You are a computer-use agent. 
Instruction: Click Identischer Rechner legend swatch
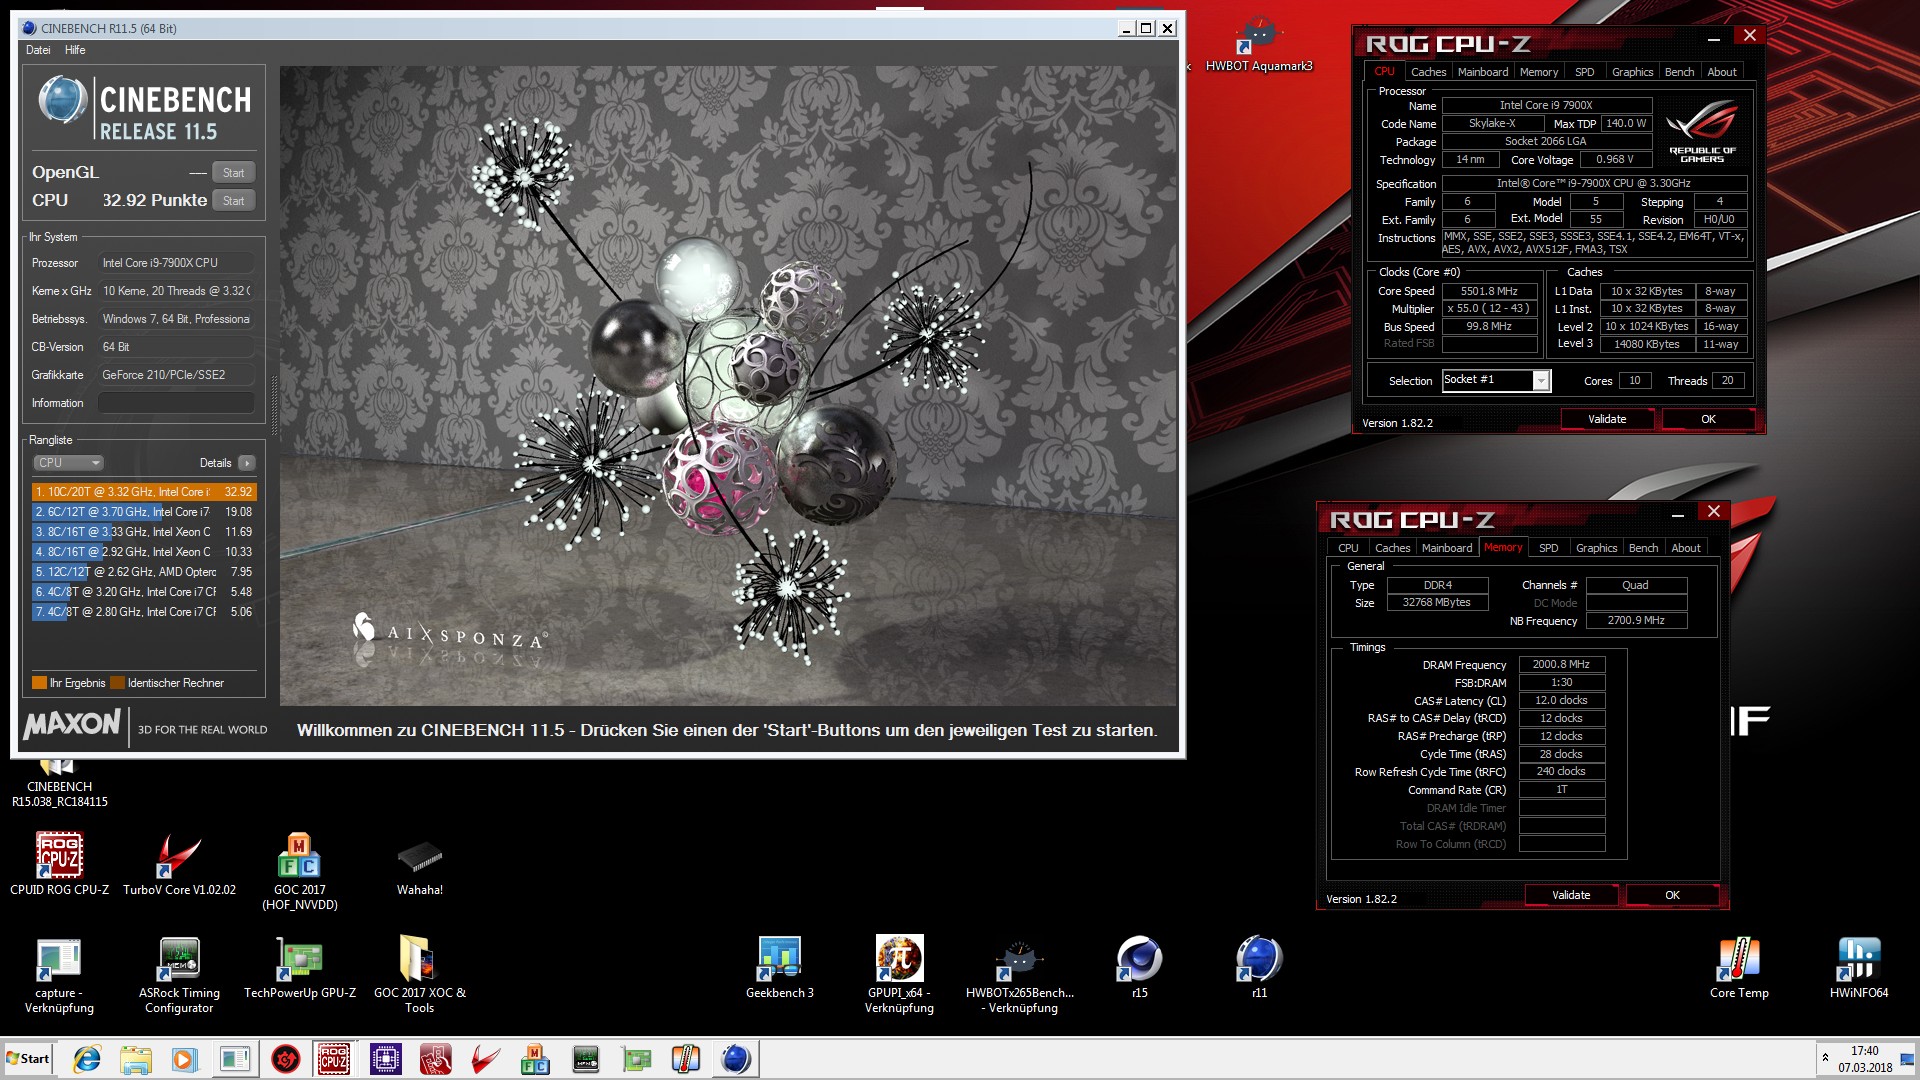point(117,683)
